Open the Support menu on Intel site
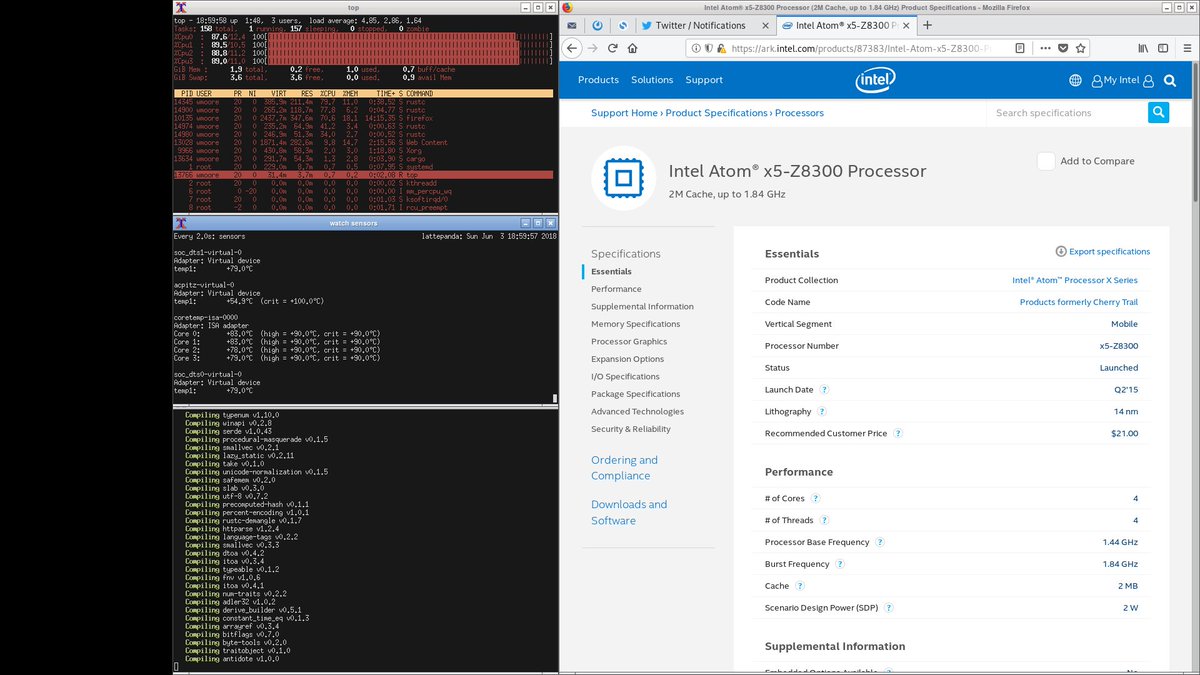 [704, 80]
